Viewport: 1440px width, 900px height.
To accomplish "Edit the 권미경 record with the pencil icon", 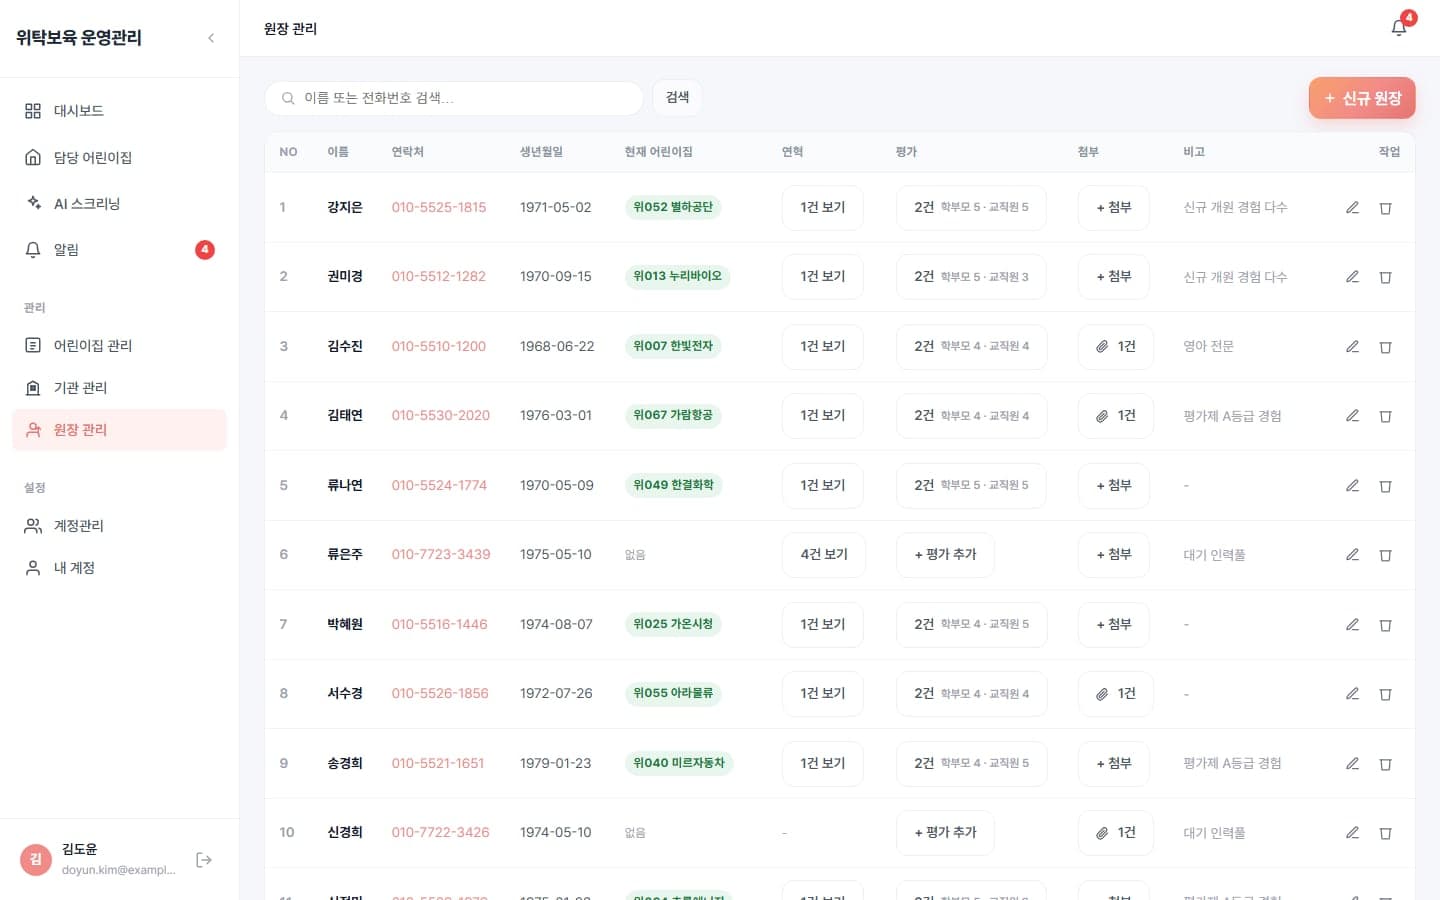I will pyautogui.click(x=1352, y=277).
